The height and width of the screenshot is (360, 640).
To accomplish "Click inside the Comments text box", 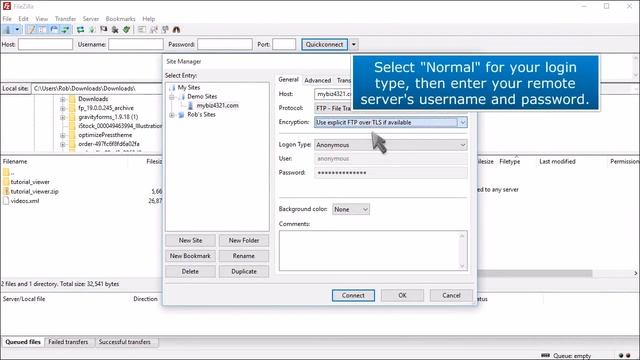I will point(373,251).
